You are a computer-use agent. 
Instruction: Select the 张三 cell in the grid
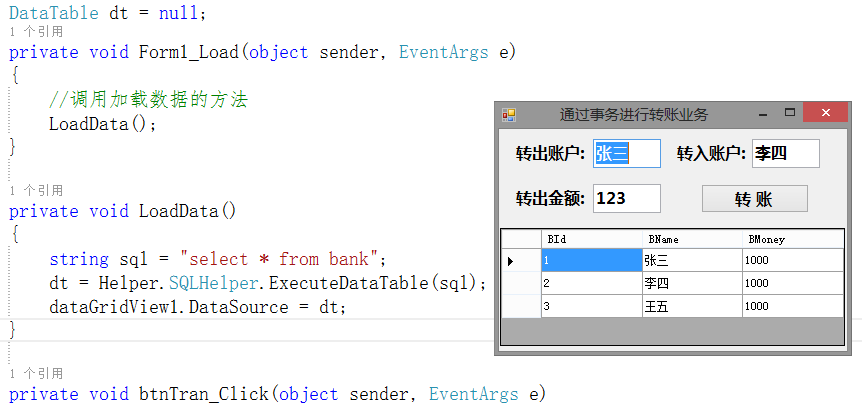[x=692, y=260]
